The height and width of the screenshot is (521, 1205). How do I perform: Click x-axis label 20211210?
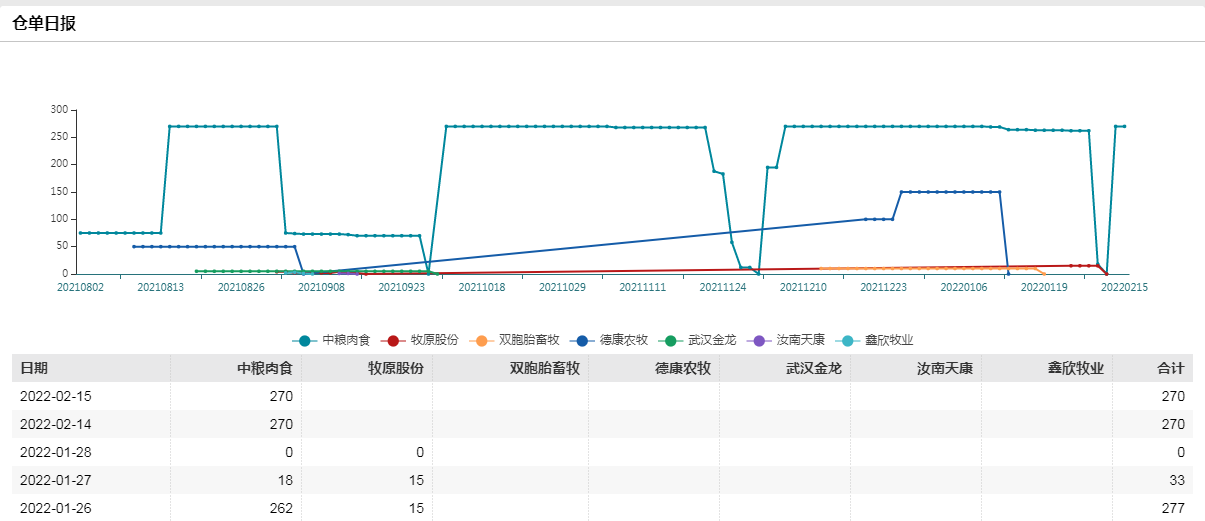tap(803, 287)
